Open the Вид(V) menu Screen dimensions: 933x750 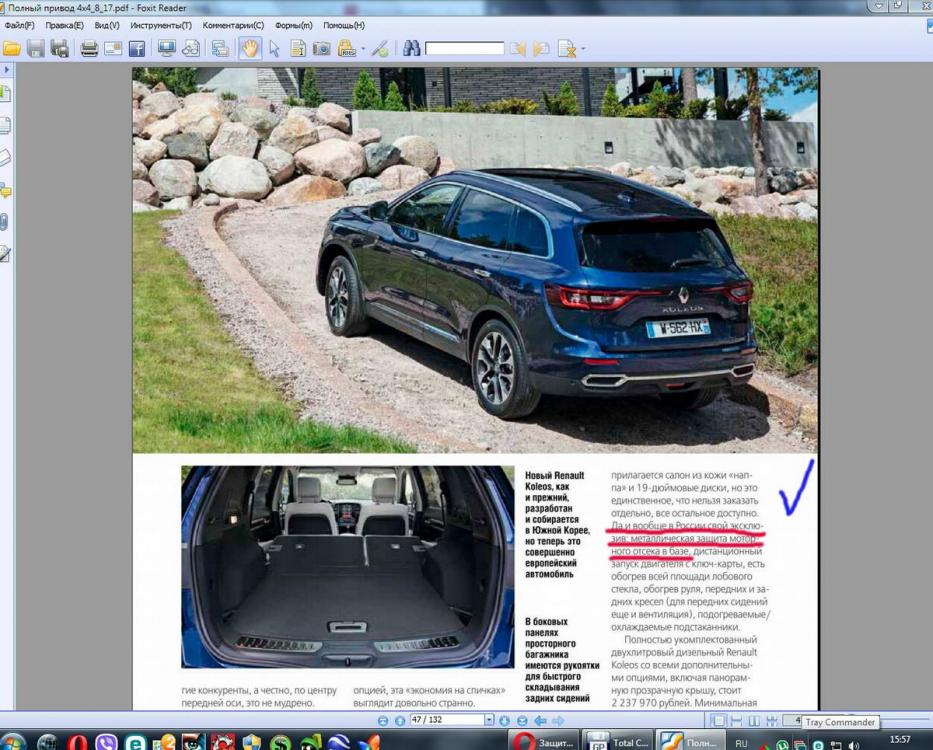[x=107, y=26]
